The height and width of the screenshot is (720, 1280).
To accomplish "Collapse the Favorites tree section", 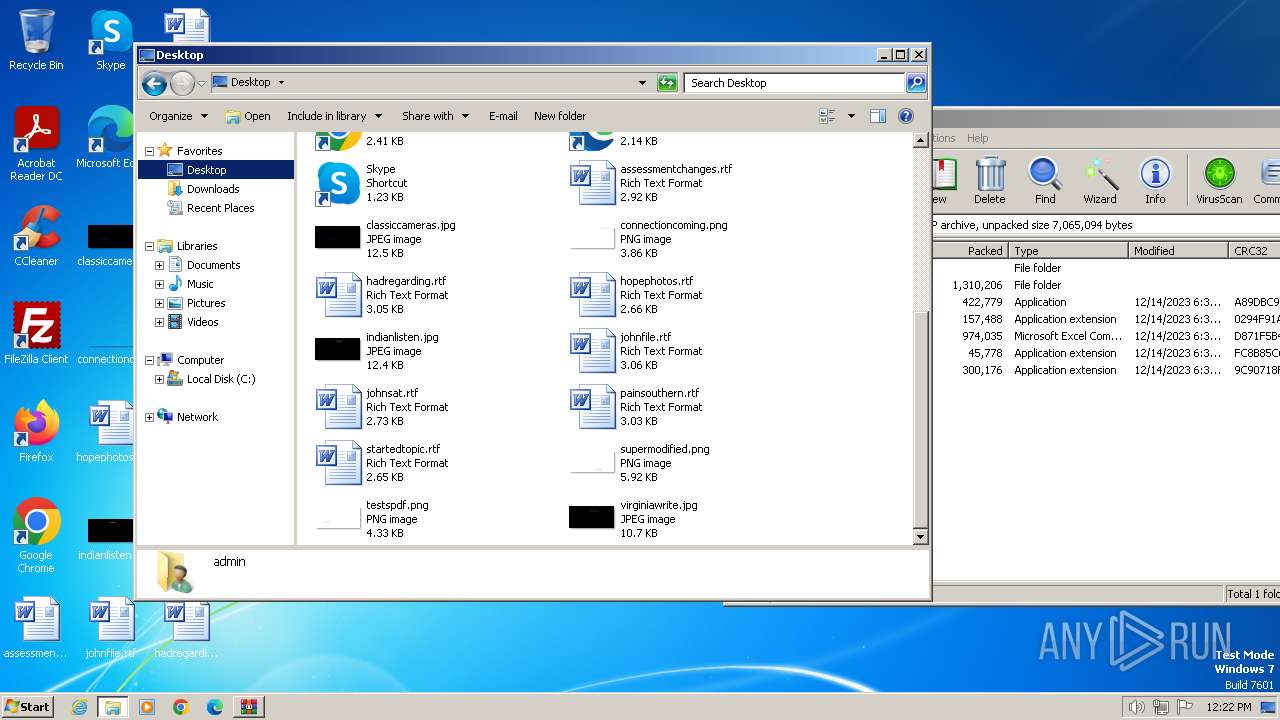I will point(149,151).
